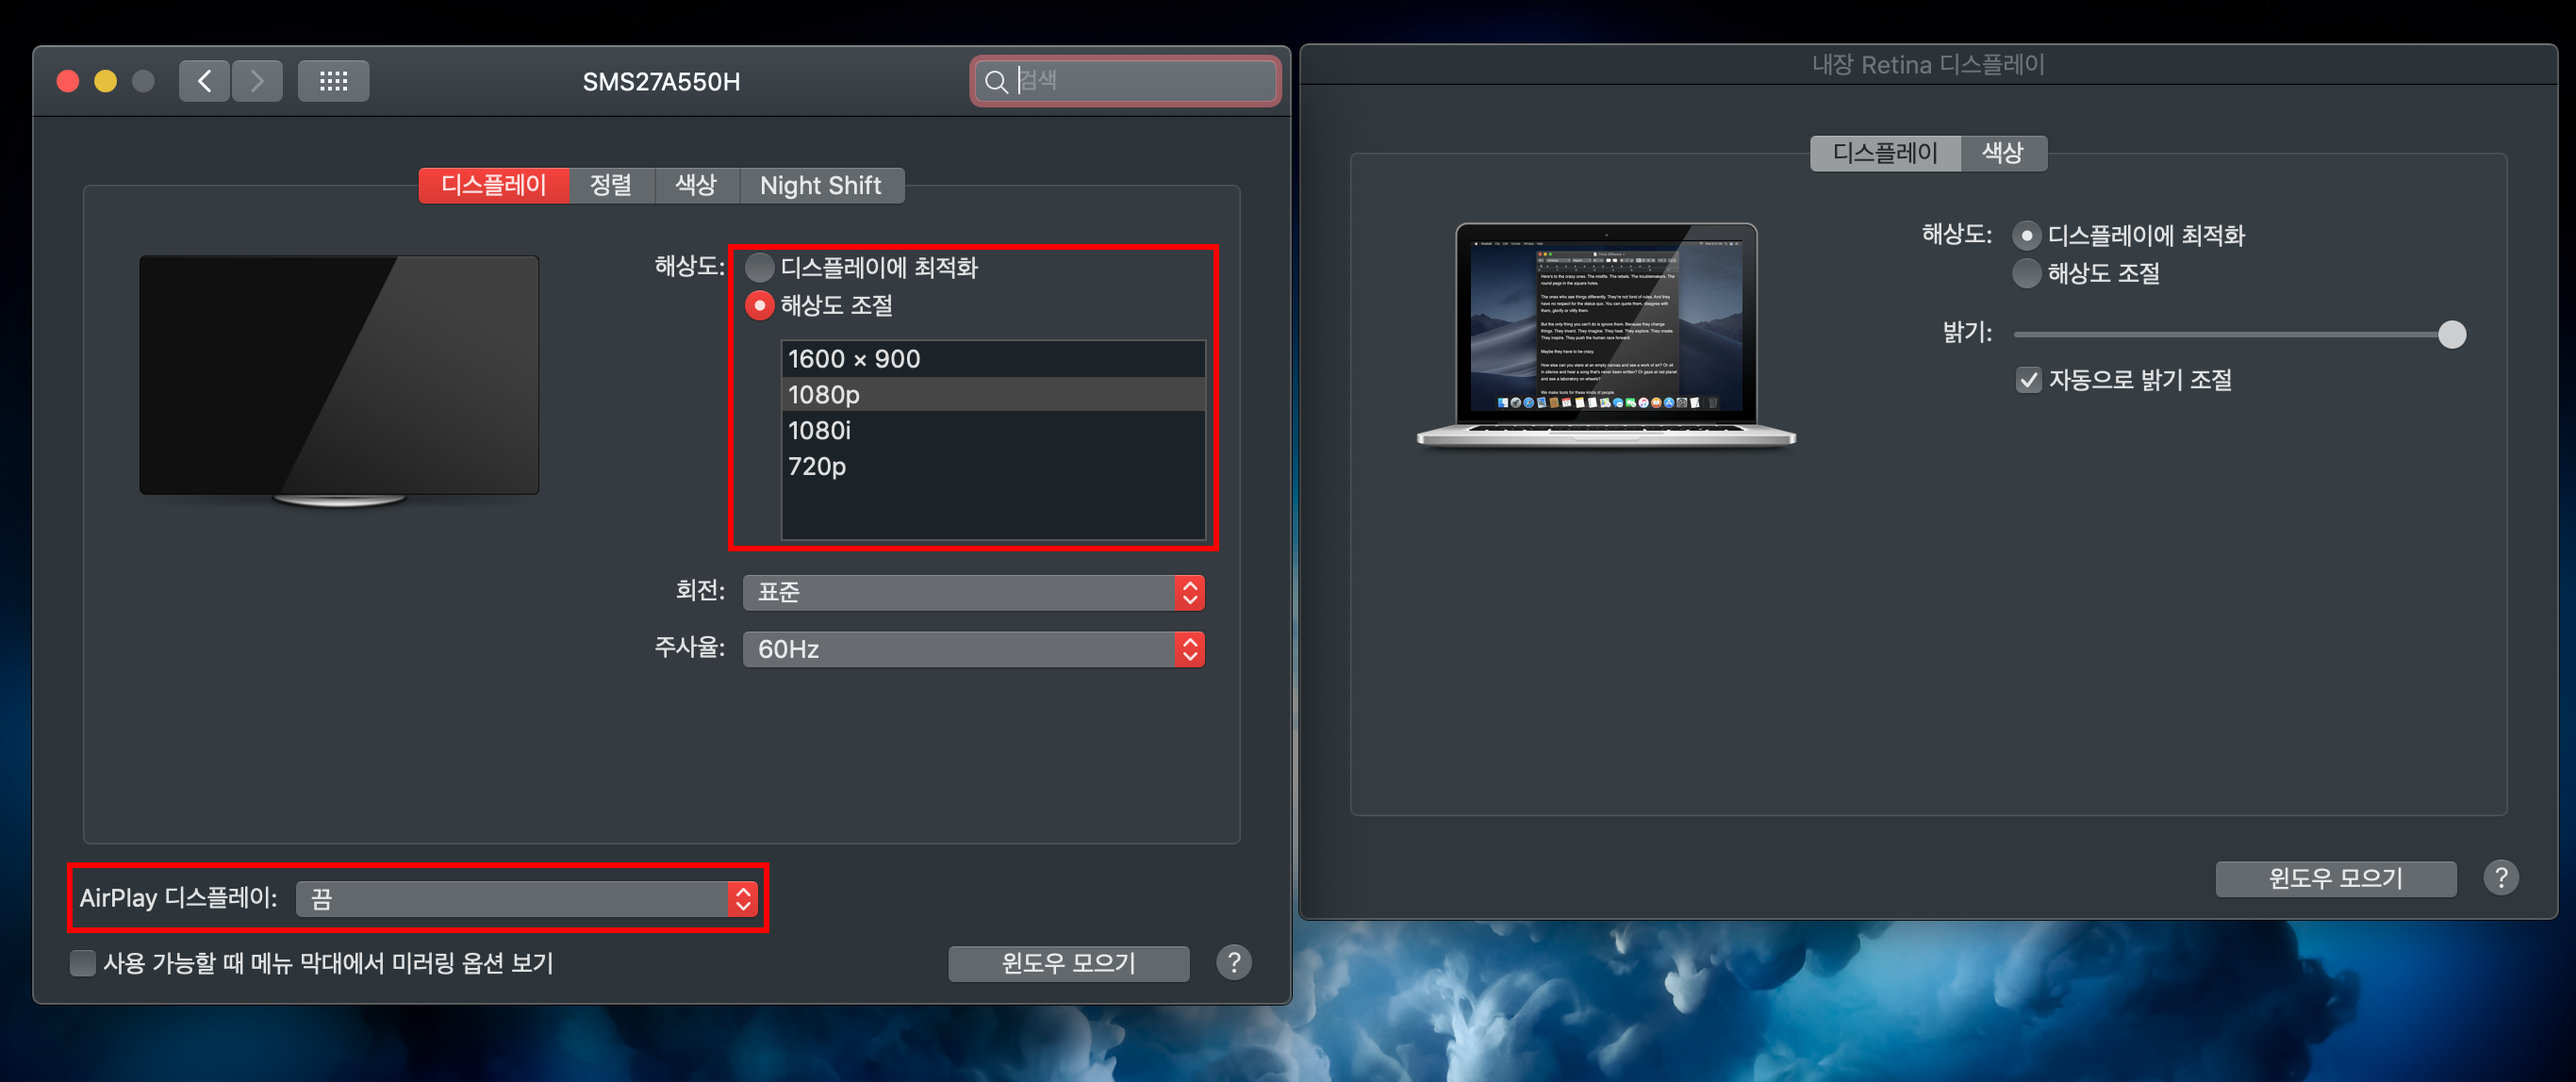Enable mirroring options in menu bar checkbox

click(83, 963)
